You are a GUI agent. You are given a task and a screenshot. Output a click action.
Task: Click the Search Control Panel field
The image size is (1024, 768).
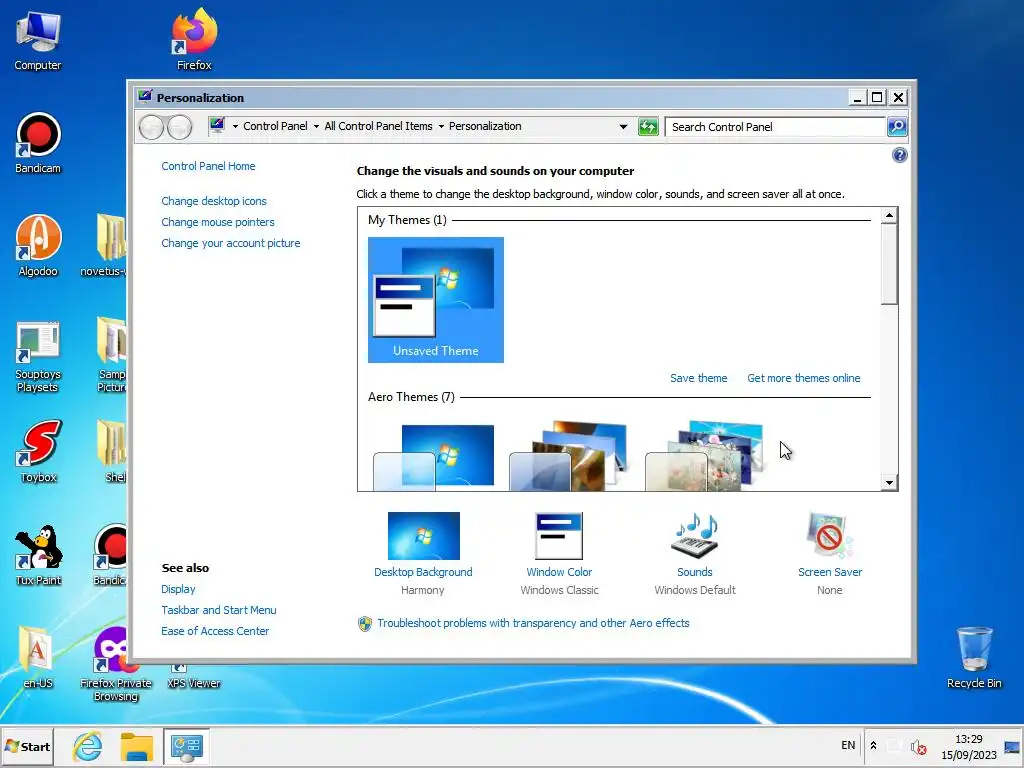pos(775,127)
